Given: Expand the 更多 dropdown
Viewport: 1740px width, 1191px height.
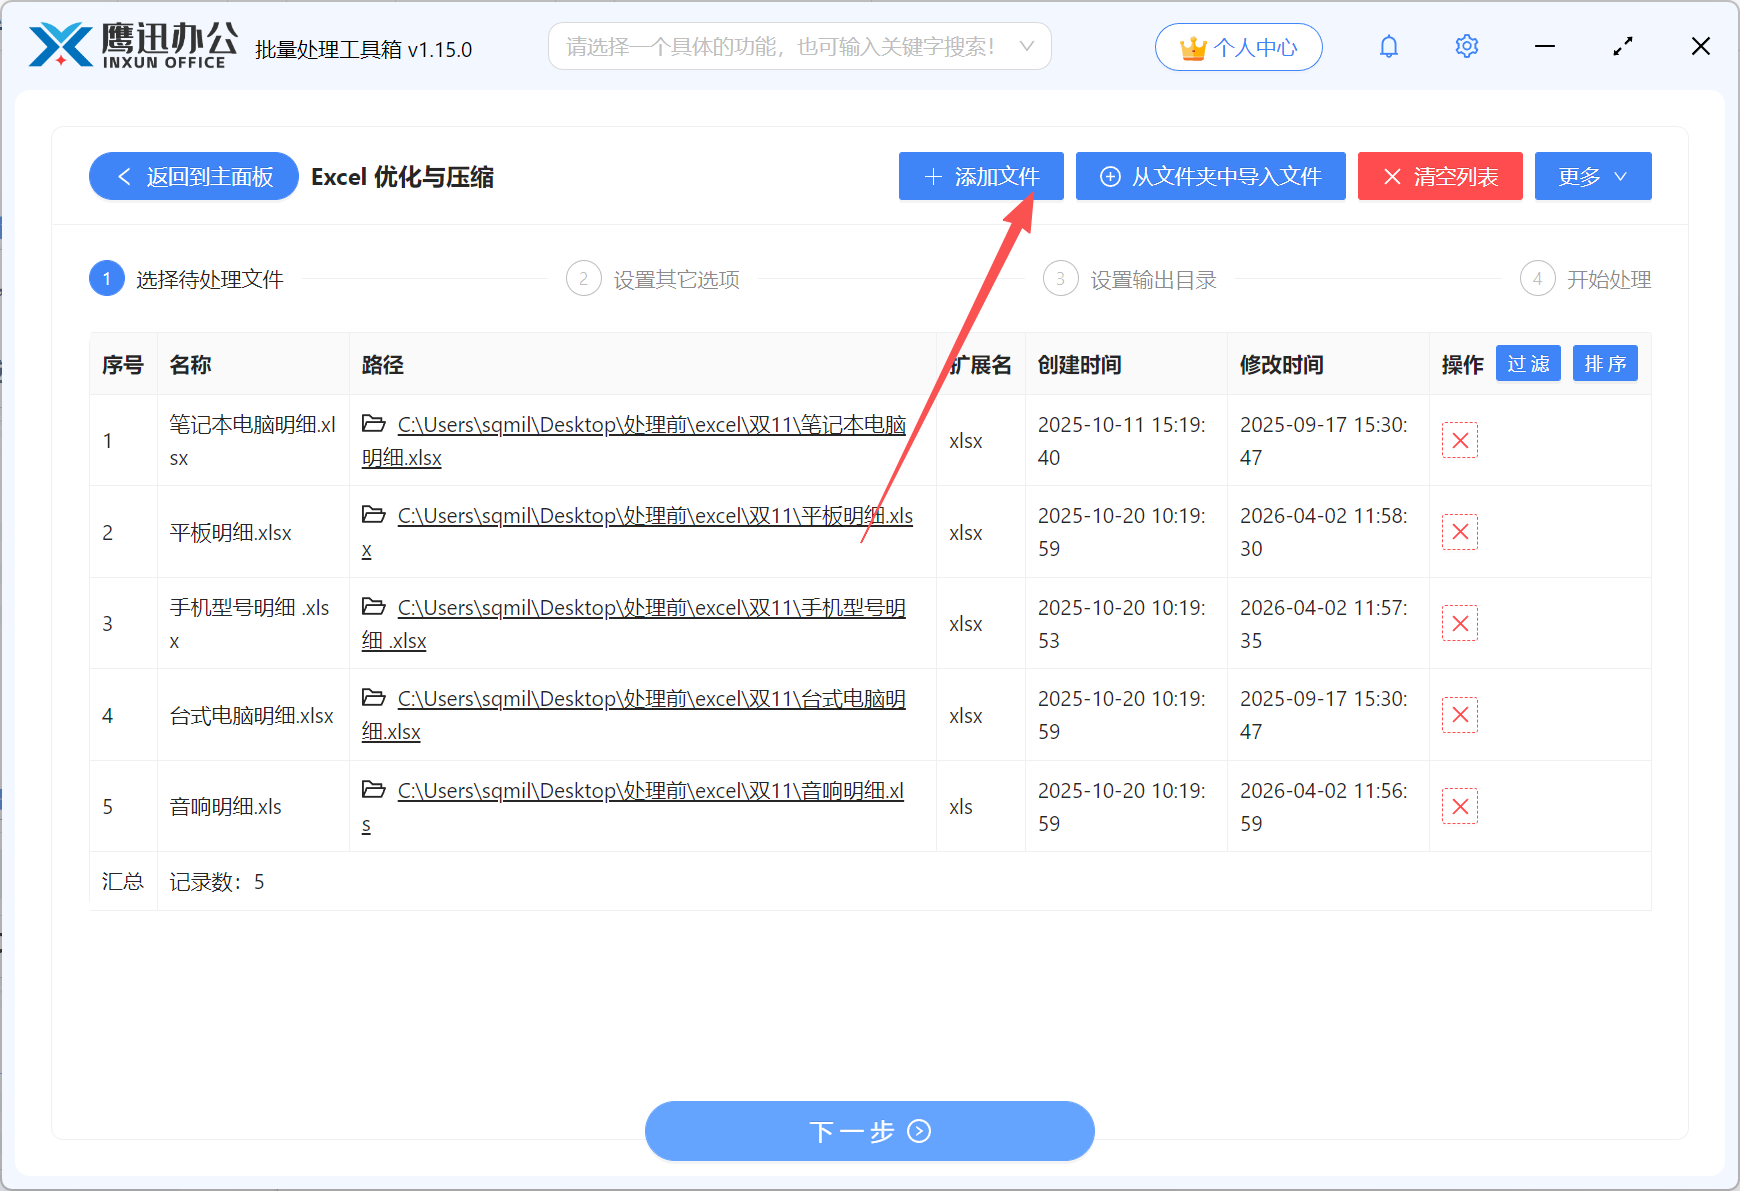Looking at the screenshot, I should 1592,176.
